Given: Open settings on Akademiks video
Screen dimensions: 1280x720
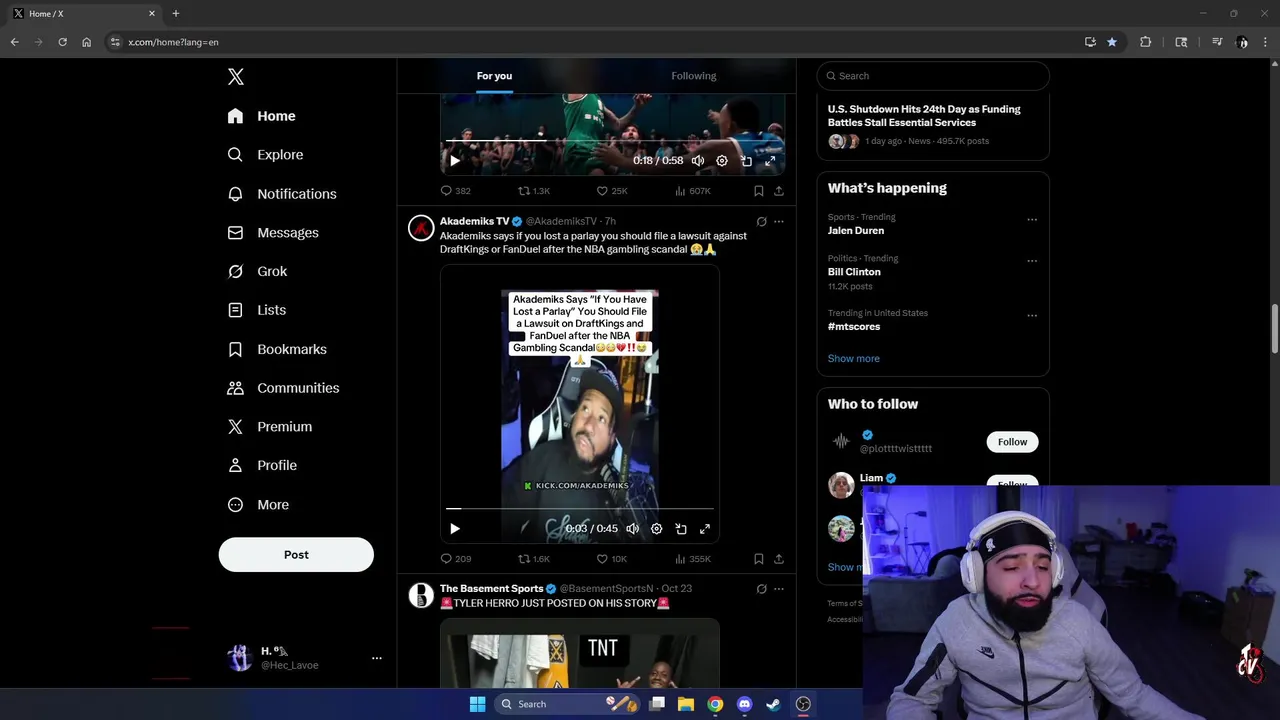Looking at the screenshot, I should pyautogui.click(x=656, y=529).
